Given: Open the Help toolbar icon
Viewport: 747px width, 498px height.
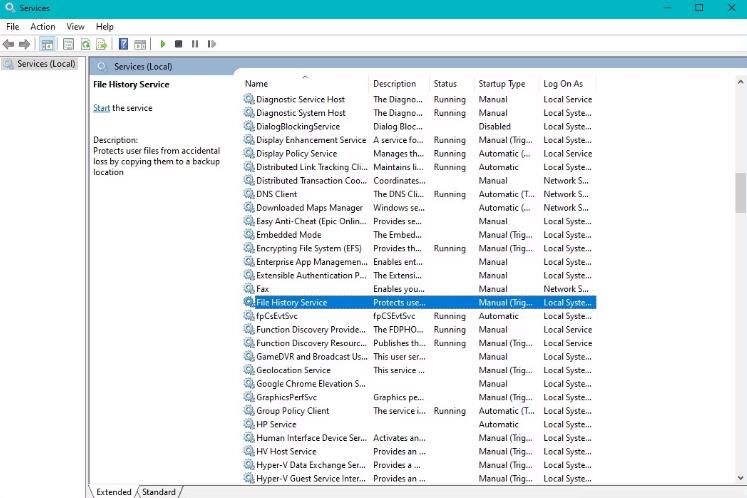Looking at the screenshot, I should point(123,44).
